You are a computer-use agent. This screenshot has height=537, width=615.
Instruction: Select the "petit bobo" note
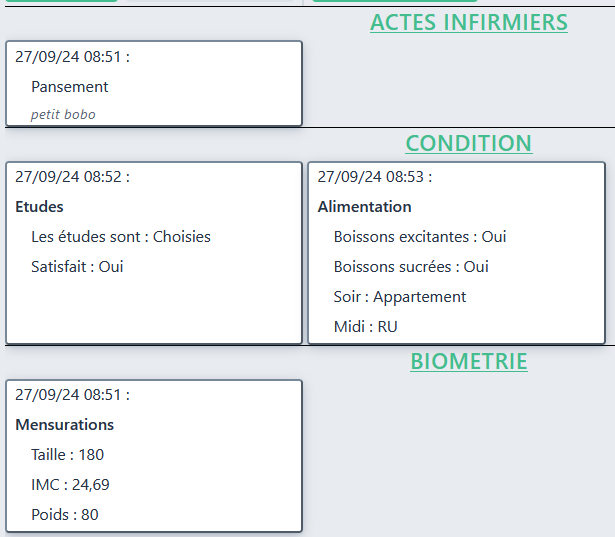63,114
